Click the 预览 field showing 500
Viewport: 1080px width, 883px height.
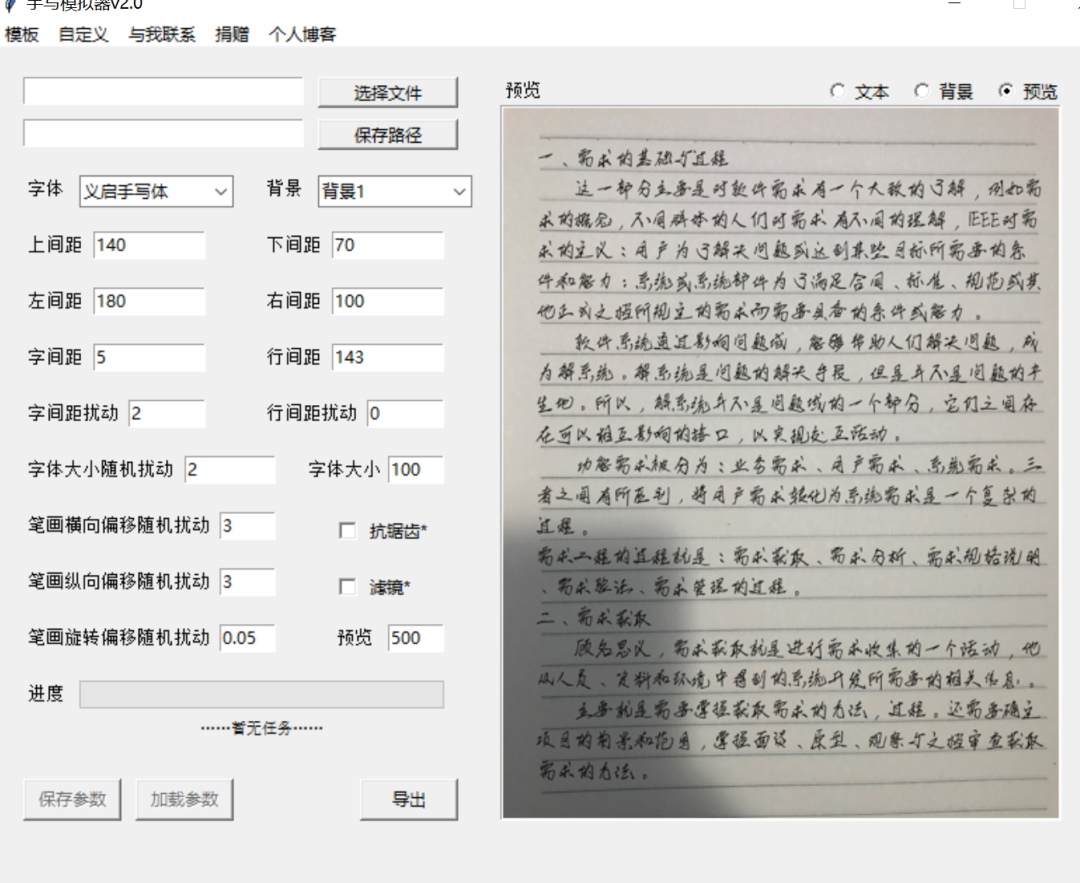pos(416,638)
